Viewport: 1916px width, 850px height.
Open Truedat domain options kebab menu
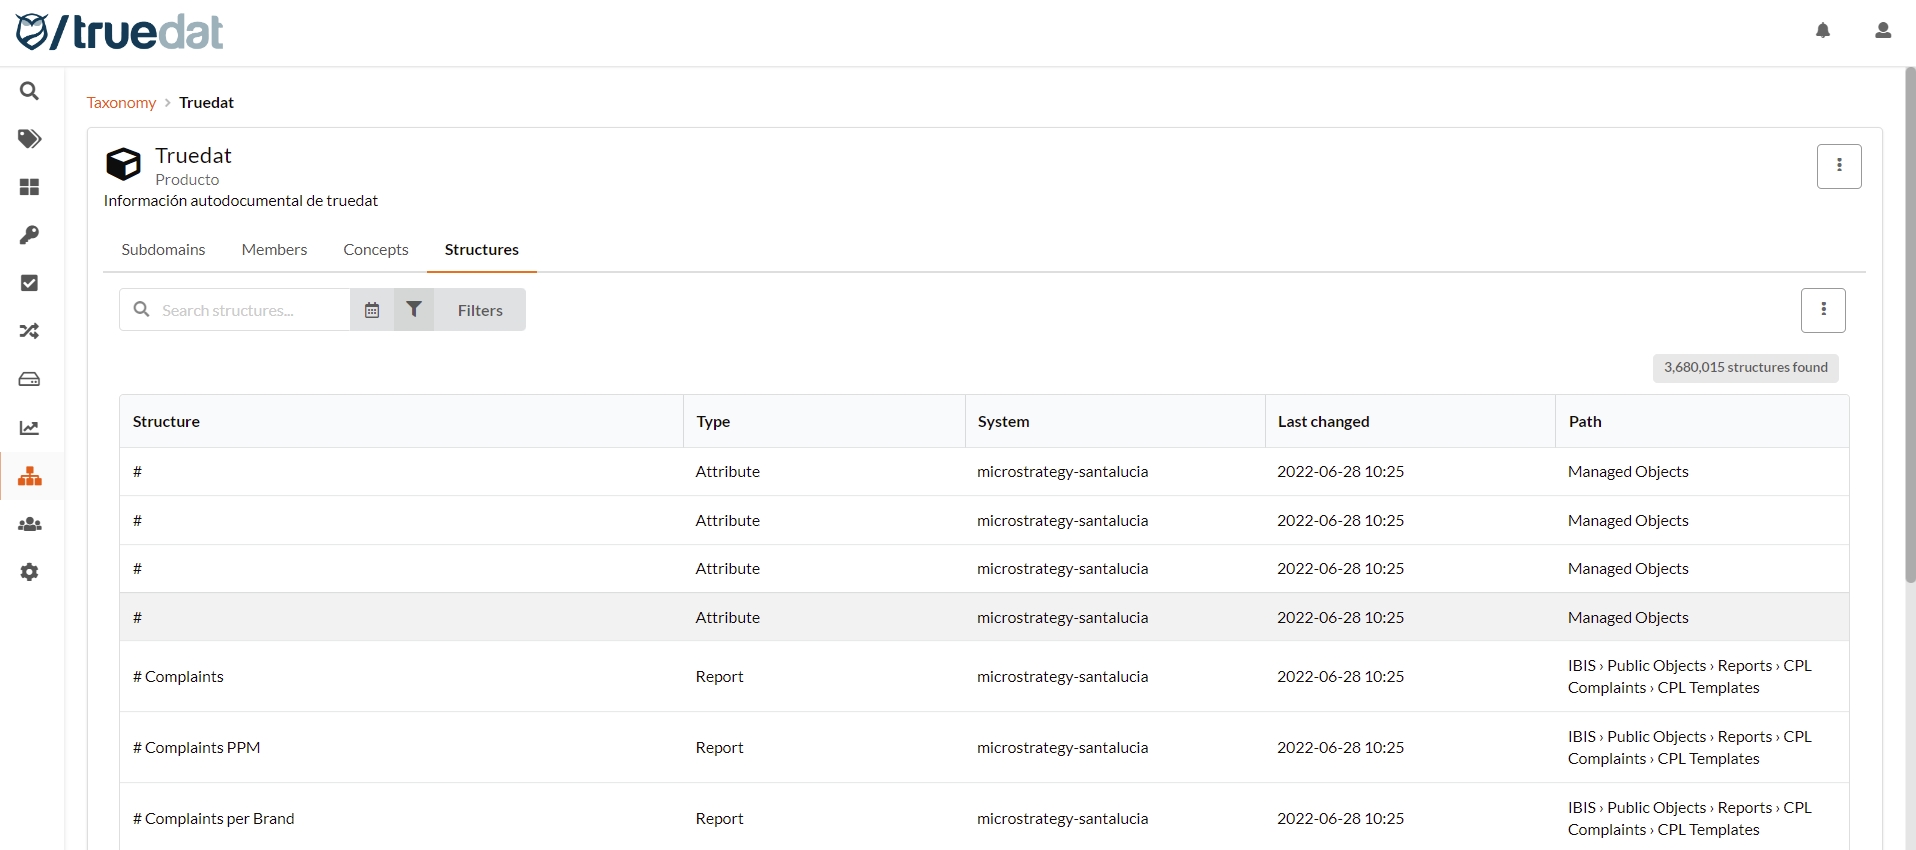click(x=1839, y=166)
